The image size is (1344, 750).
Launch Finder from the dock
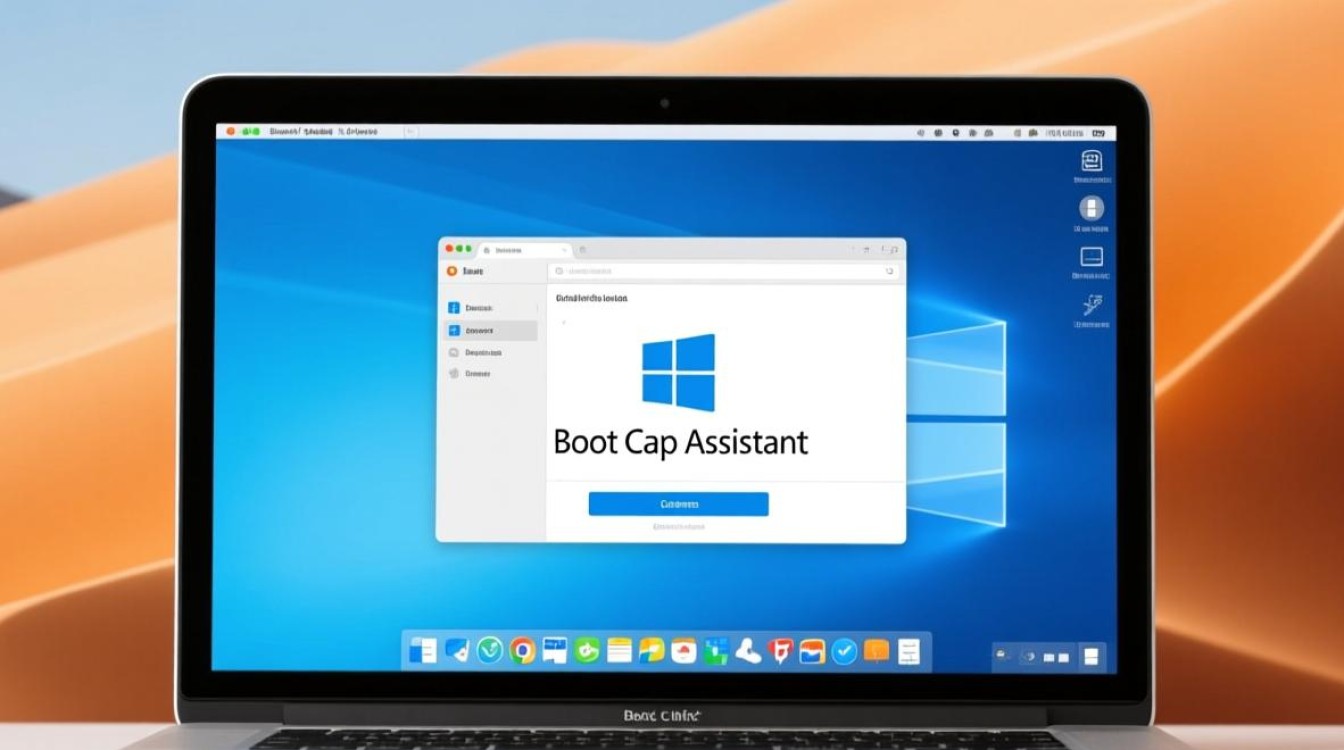pyautogui.click(x=425, y=650)
